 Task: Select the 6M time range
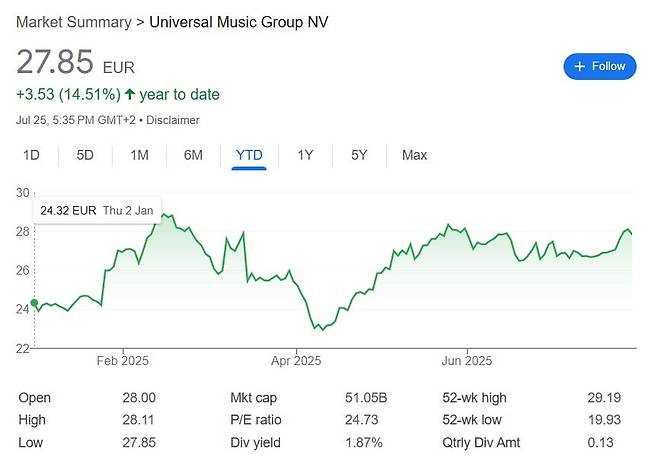pyautogui.click(x=193, y=155)
